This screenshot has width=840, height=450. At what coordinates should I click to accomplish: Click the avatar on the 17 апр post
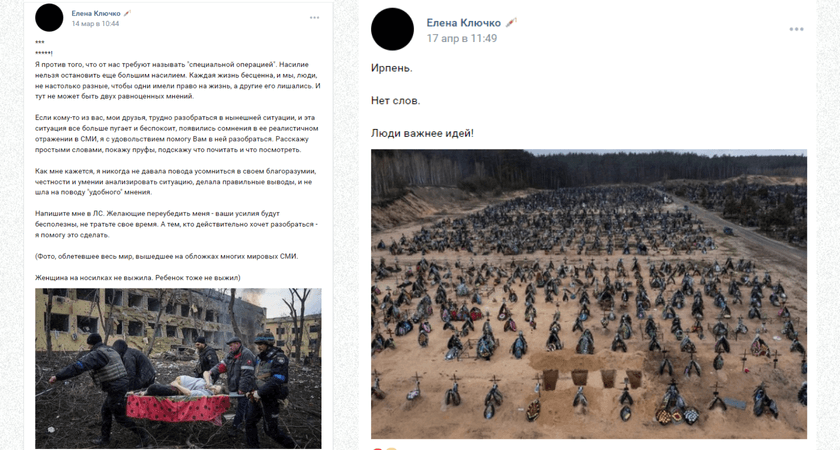pyautogui.click(x=392, y=29)
